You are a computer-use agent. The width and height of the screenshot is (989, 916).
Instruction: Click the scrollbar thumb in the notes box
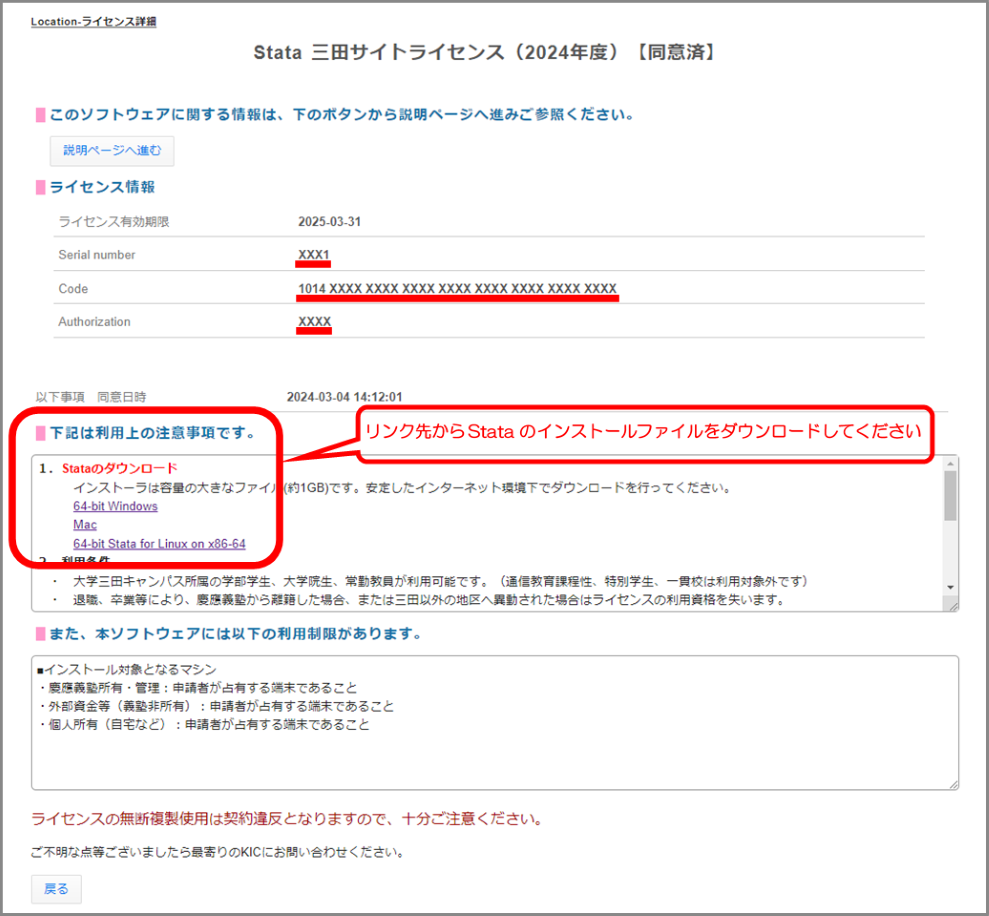tap(951, 496)
